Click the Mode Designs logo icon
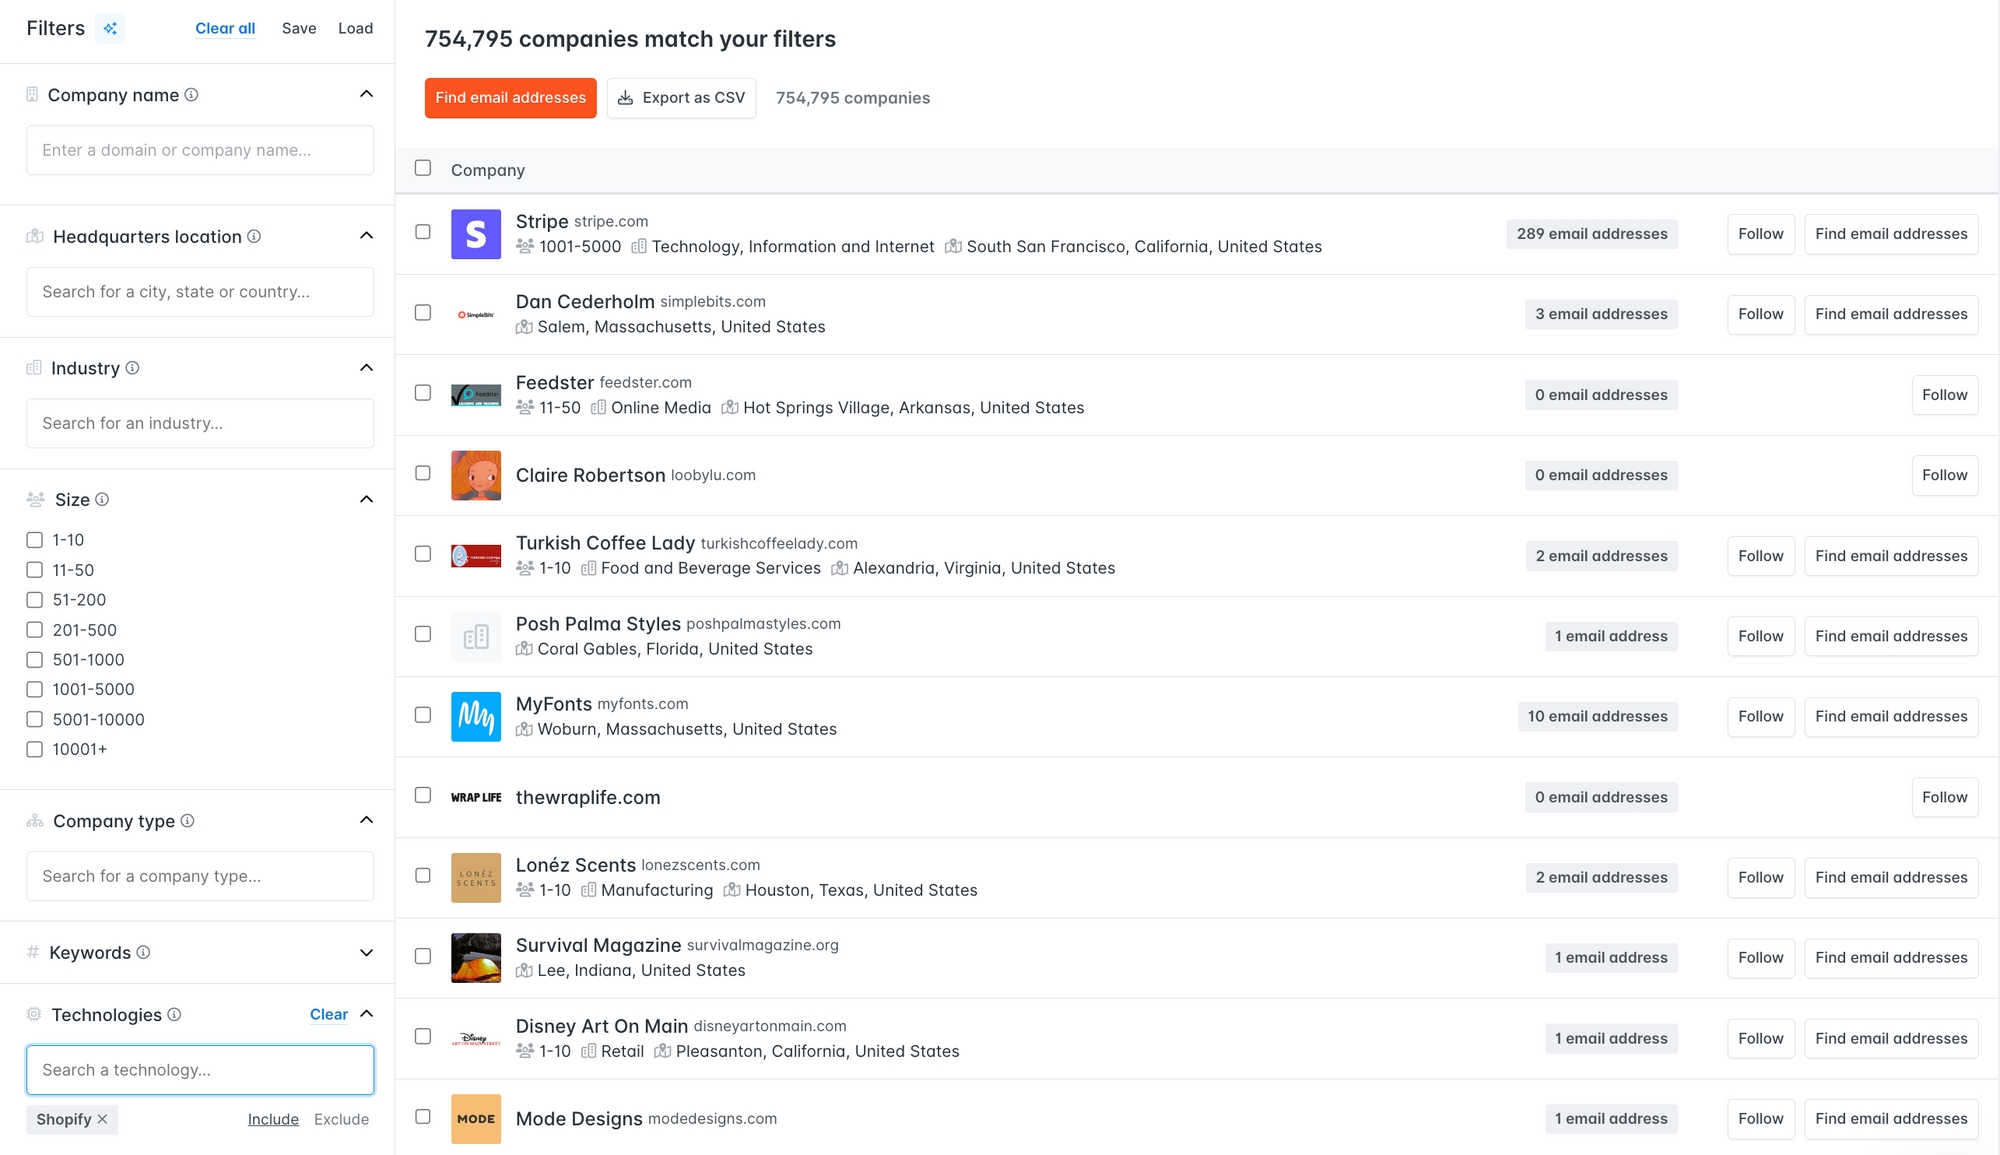Viewport: 2000px width, 1155px height. pyautogui.click(x=476, y=1119)
